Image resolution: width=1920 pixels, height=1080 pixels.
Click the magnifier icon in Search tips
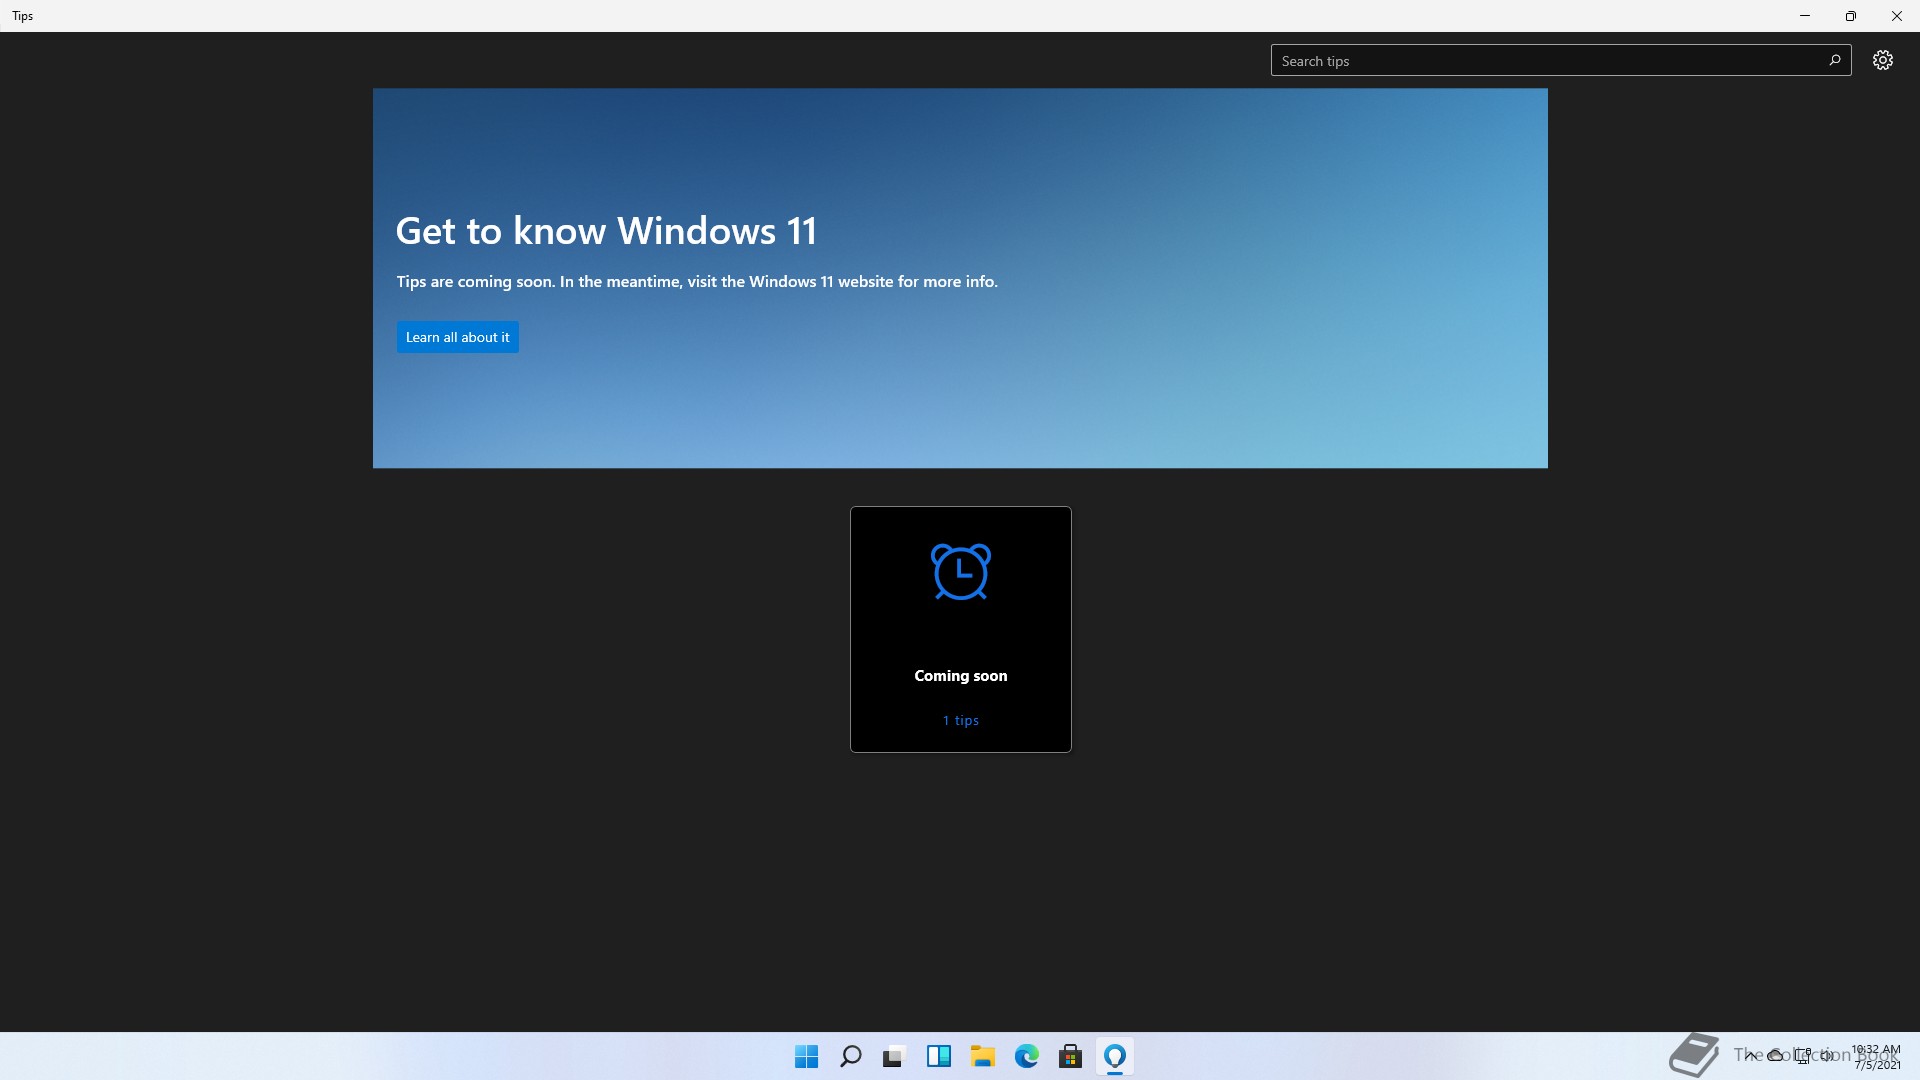(x=1834, y=60)
